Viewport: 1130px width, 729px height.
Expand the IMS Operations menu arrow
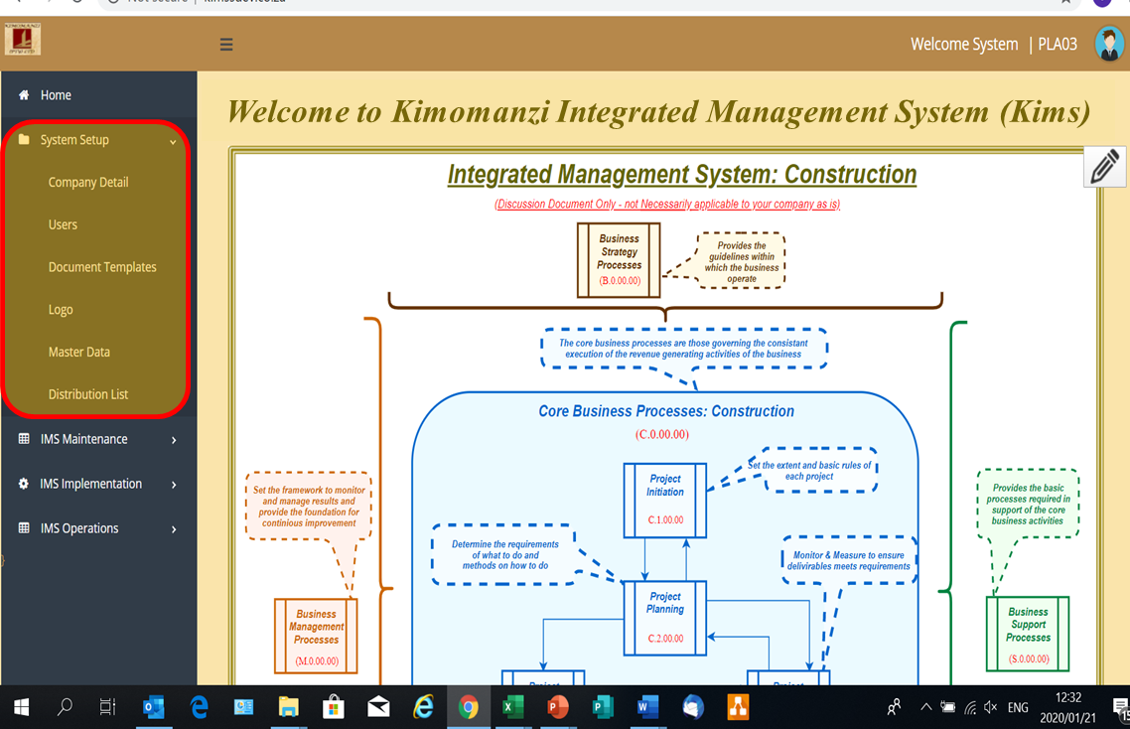(x=174, y=529)
